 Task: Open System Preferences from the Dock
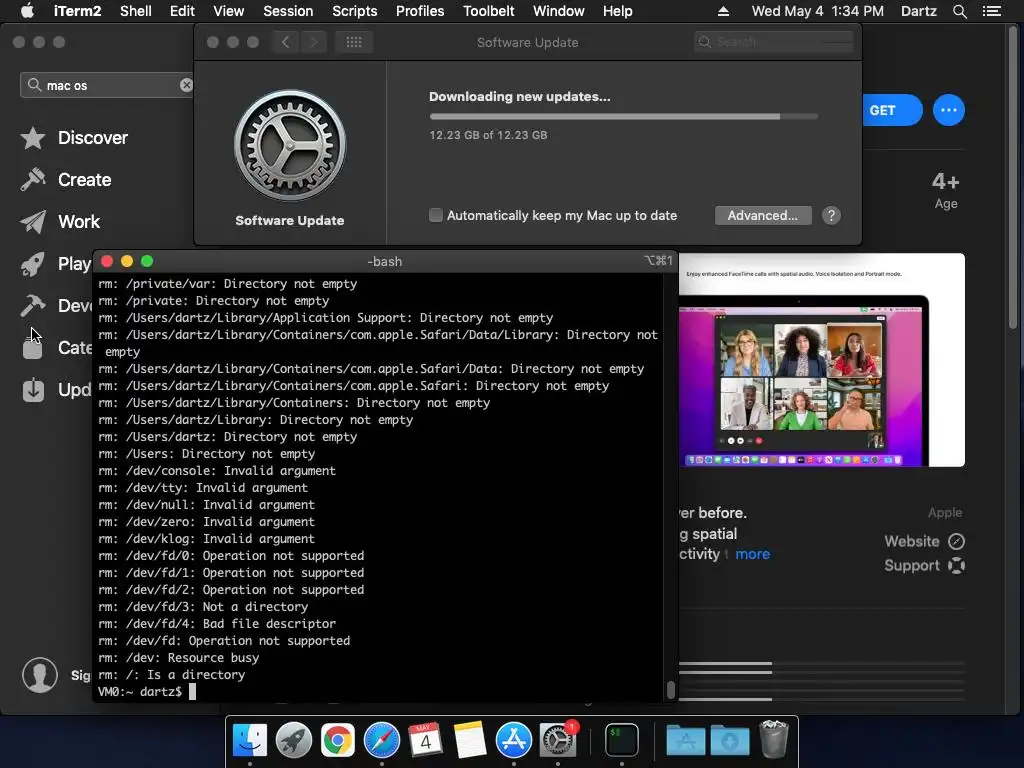coord(558,740)
